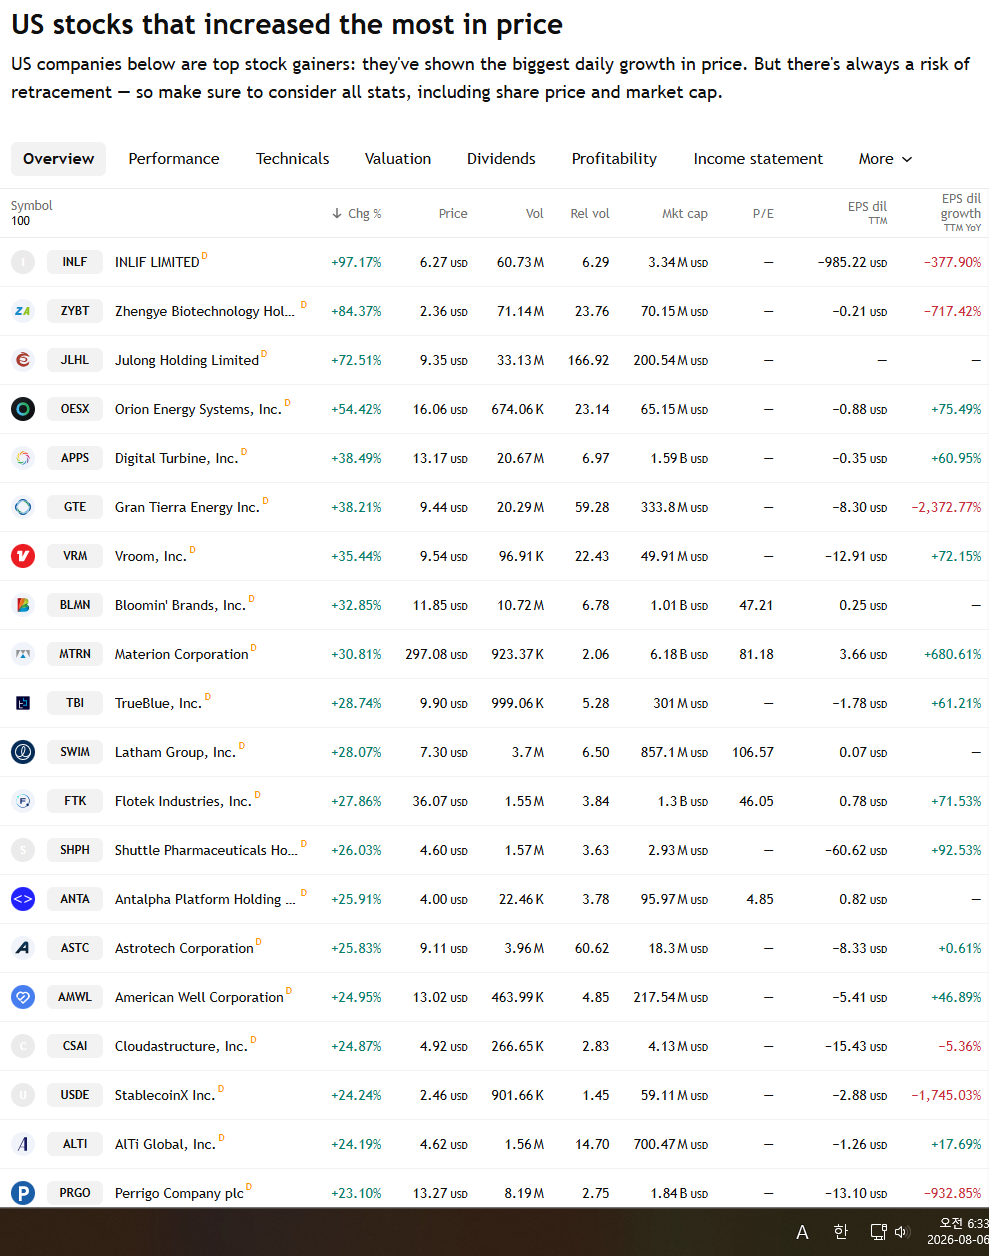Image resolution: width=989 pixels, height=1256 pixels.
Task: Open the TBI ticker symbol link
Action: click(x=75, y=703)
